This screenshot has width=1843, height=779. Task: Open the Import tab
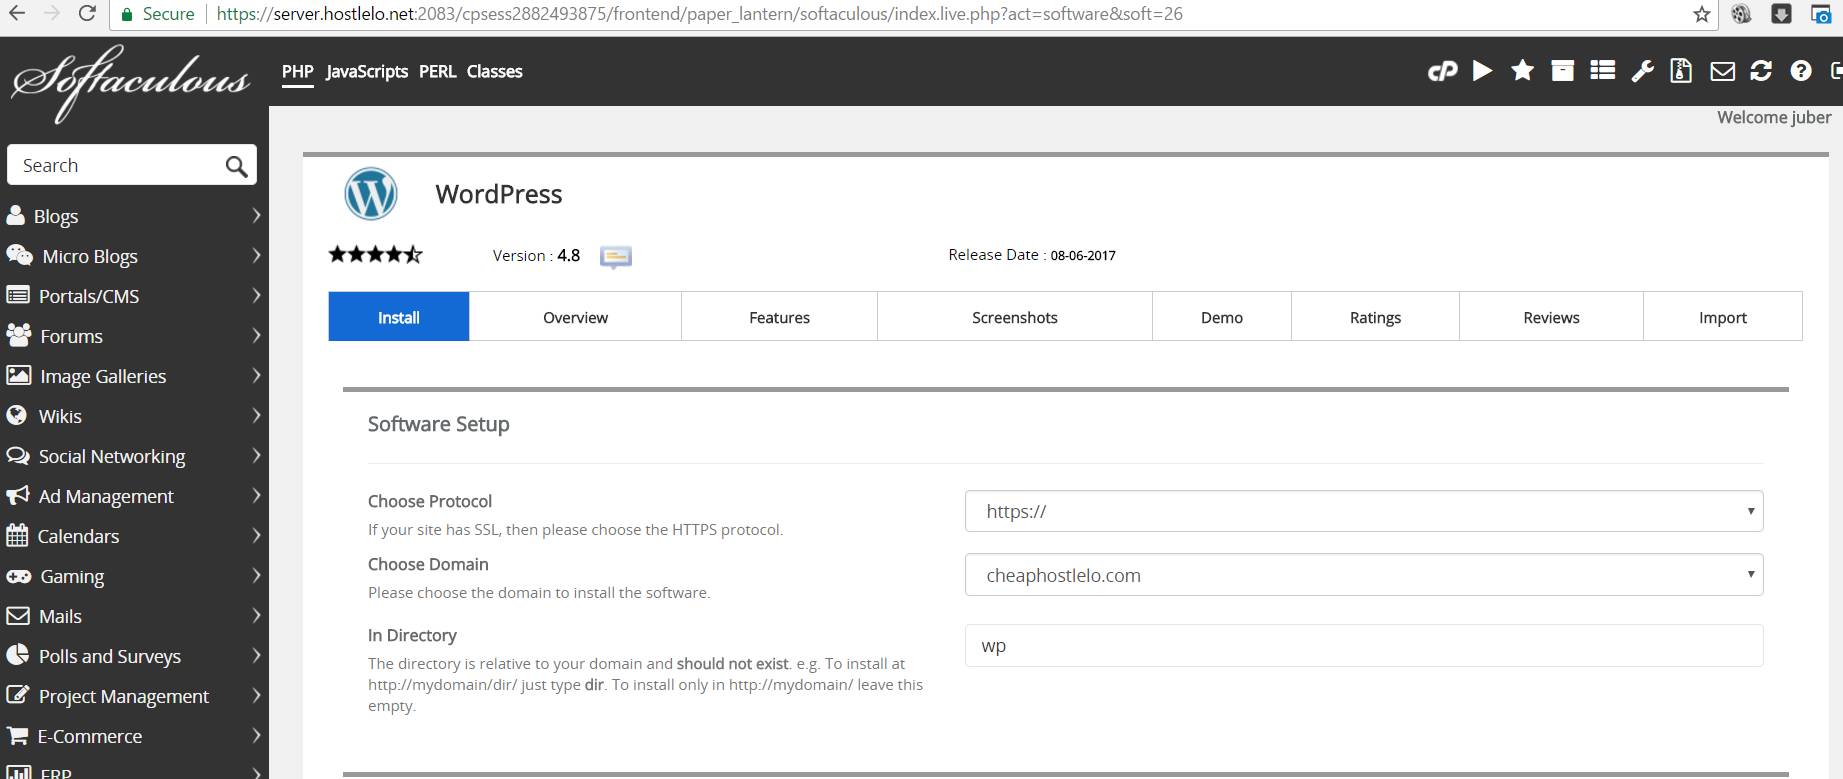coord(1723,317)
